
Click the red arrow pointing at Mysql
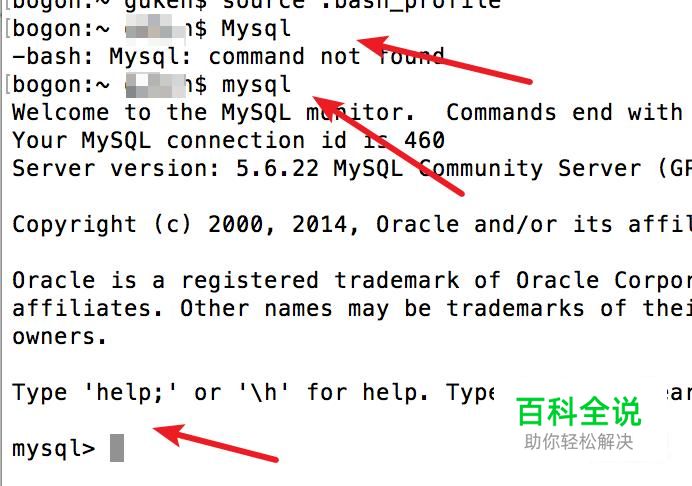pos(444,60)
